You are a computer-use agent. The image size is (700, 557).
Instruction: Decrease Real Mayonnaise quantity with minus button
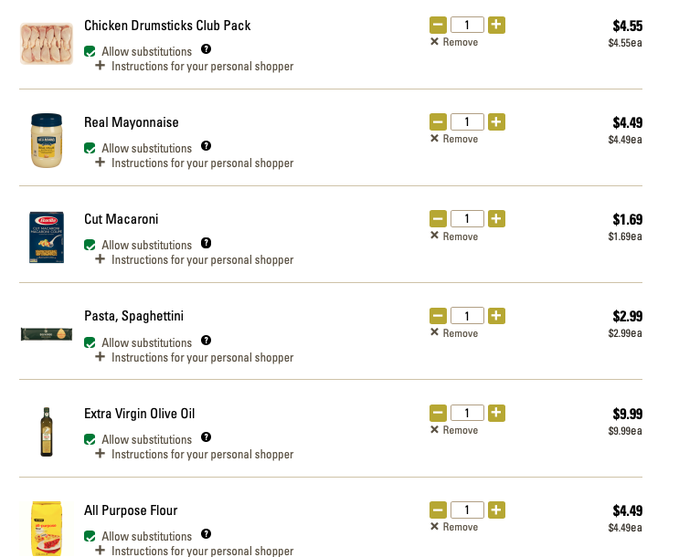[x=438, y=122]
